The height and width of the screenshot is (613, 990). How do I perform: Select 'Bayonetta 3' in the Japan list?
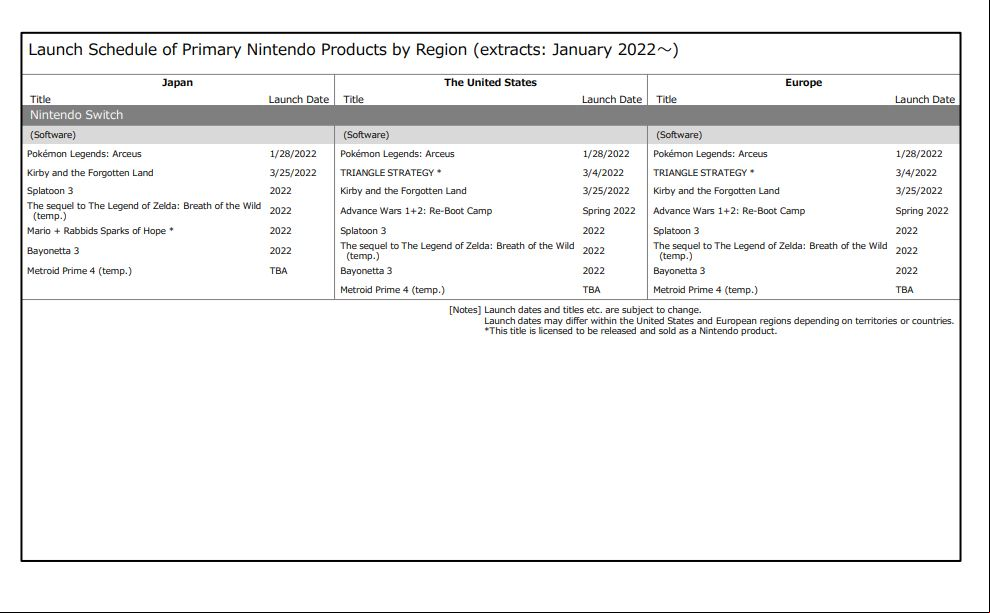point(53,251)
